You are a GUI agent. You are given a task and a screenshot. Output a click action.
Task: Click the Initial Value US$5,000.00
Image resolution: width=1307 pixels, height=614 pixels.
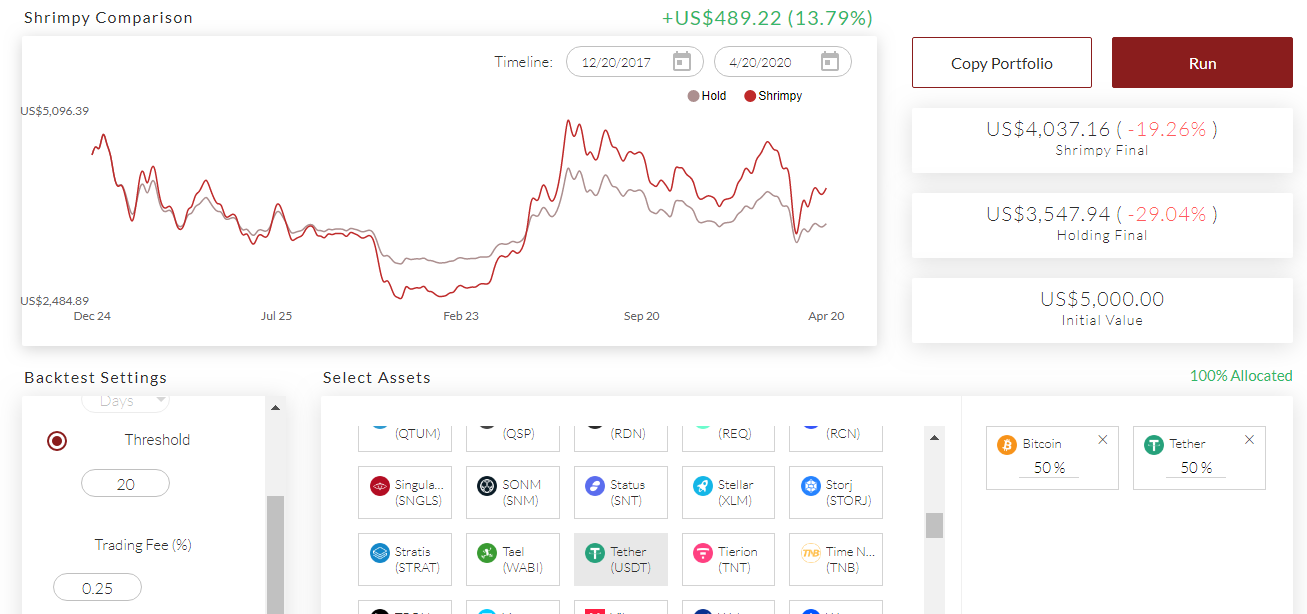click(x=1102, y=299)
